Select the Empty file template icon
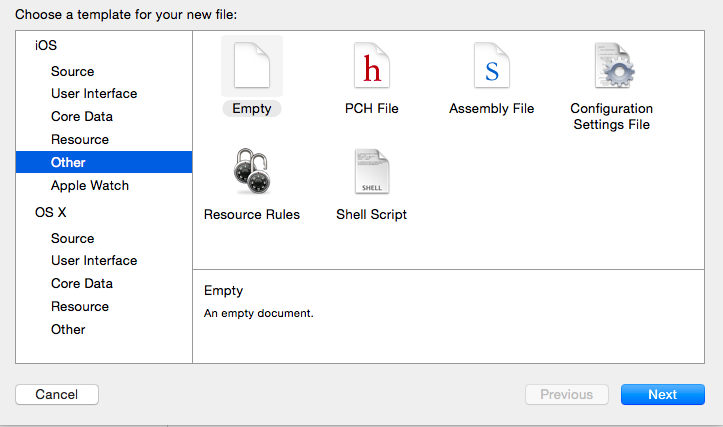 coord(252,65)
